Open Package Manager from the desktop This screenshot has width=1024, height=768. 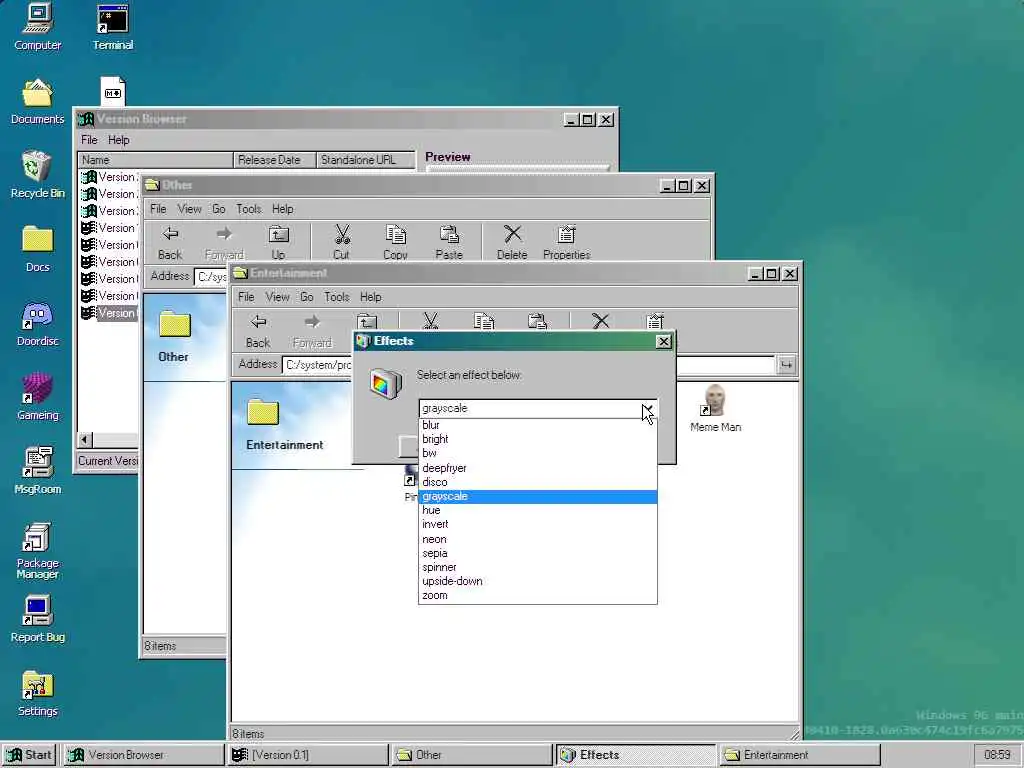point(37,551)
